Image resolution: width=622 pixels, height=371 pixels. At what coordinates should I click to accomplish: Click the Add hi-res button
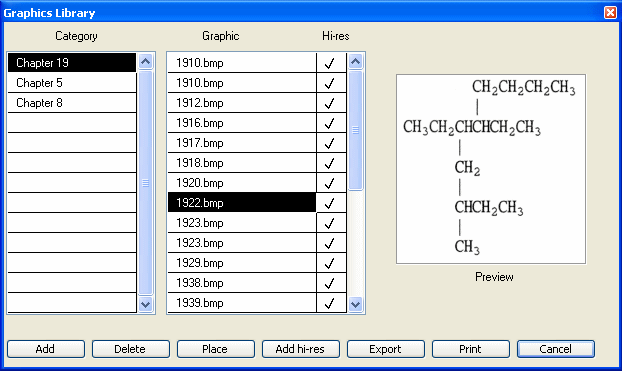click(300, 349)
